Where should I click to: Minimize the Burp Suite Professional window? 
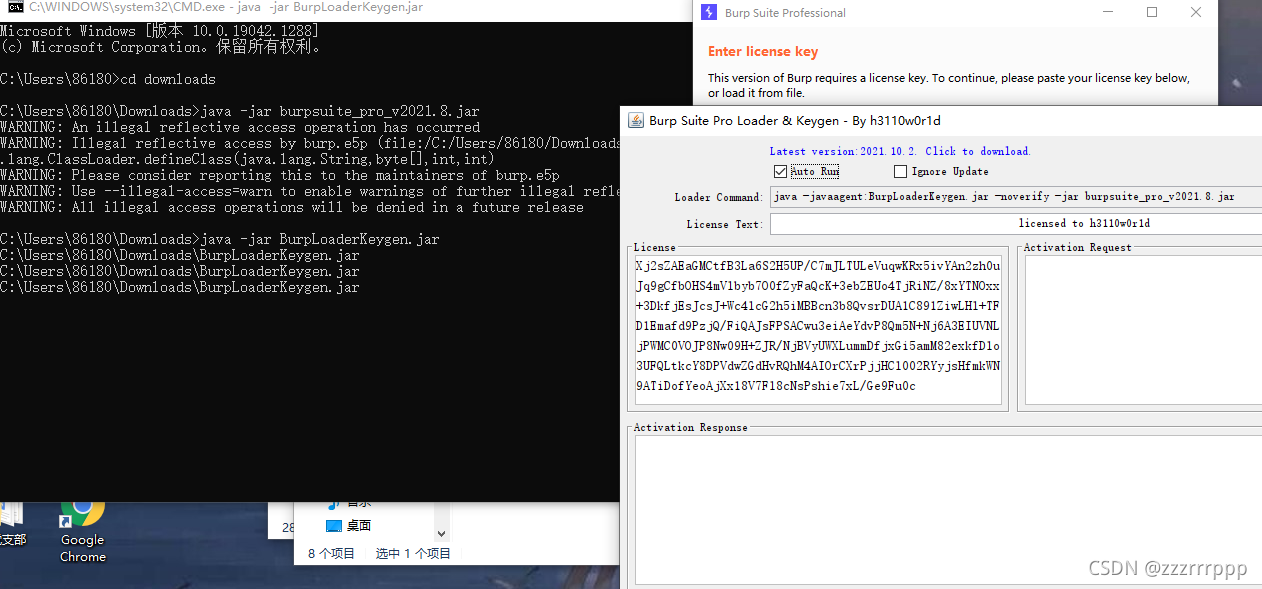point(1108,13)
